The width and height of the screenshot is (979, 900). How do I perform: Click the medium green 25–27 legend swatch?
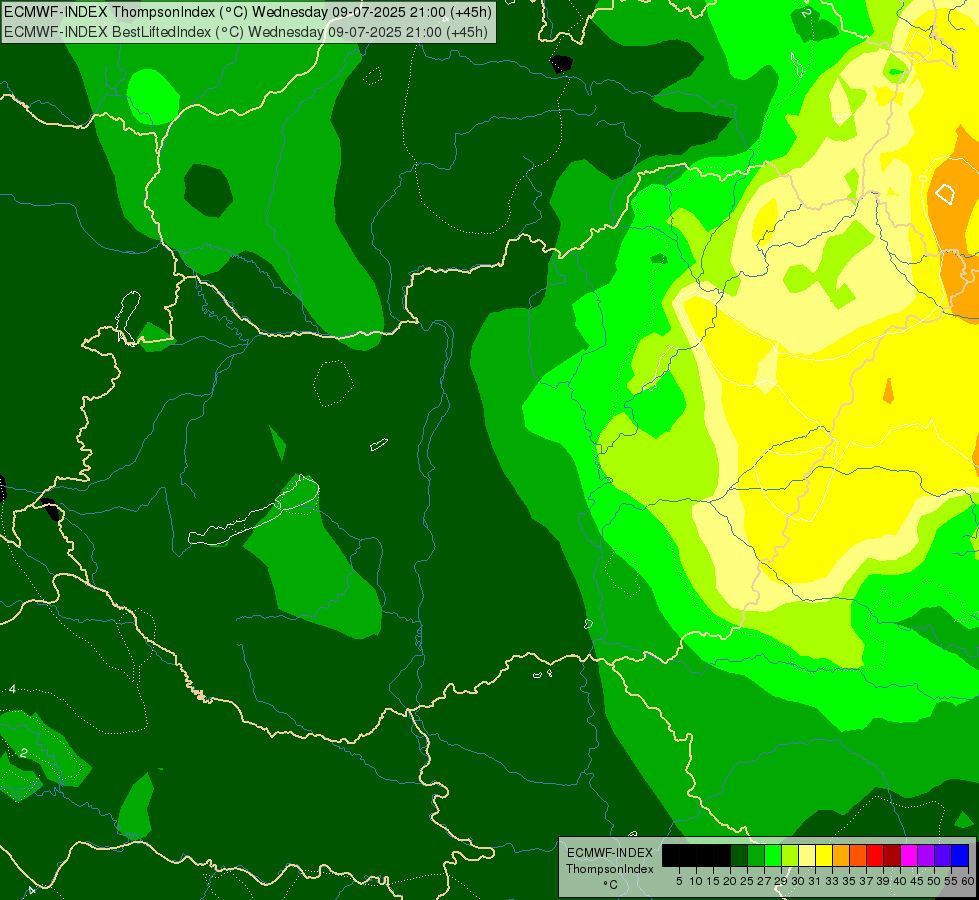[756, 855]
